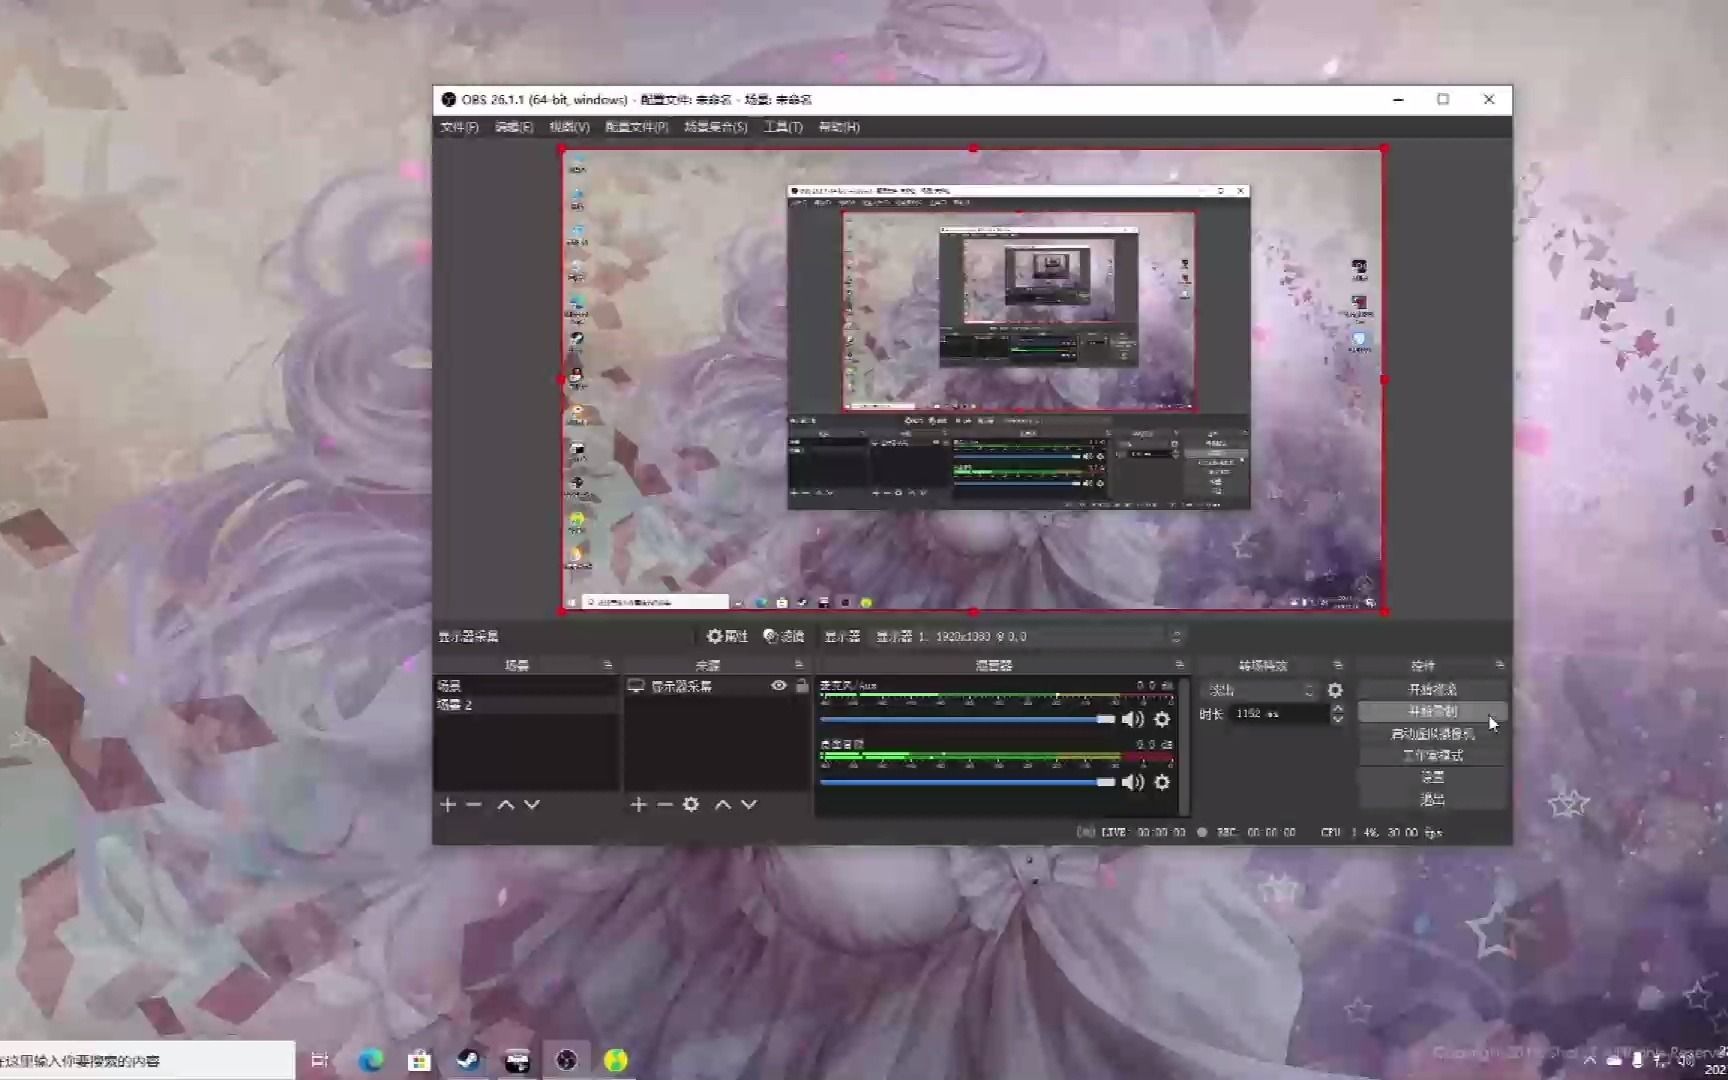Toggle 工作室模式 Studio Mode button
The height and width of the screenshot is (1080, 1728).
coord(1432,756)
